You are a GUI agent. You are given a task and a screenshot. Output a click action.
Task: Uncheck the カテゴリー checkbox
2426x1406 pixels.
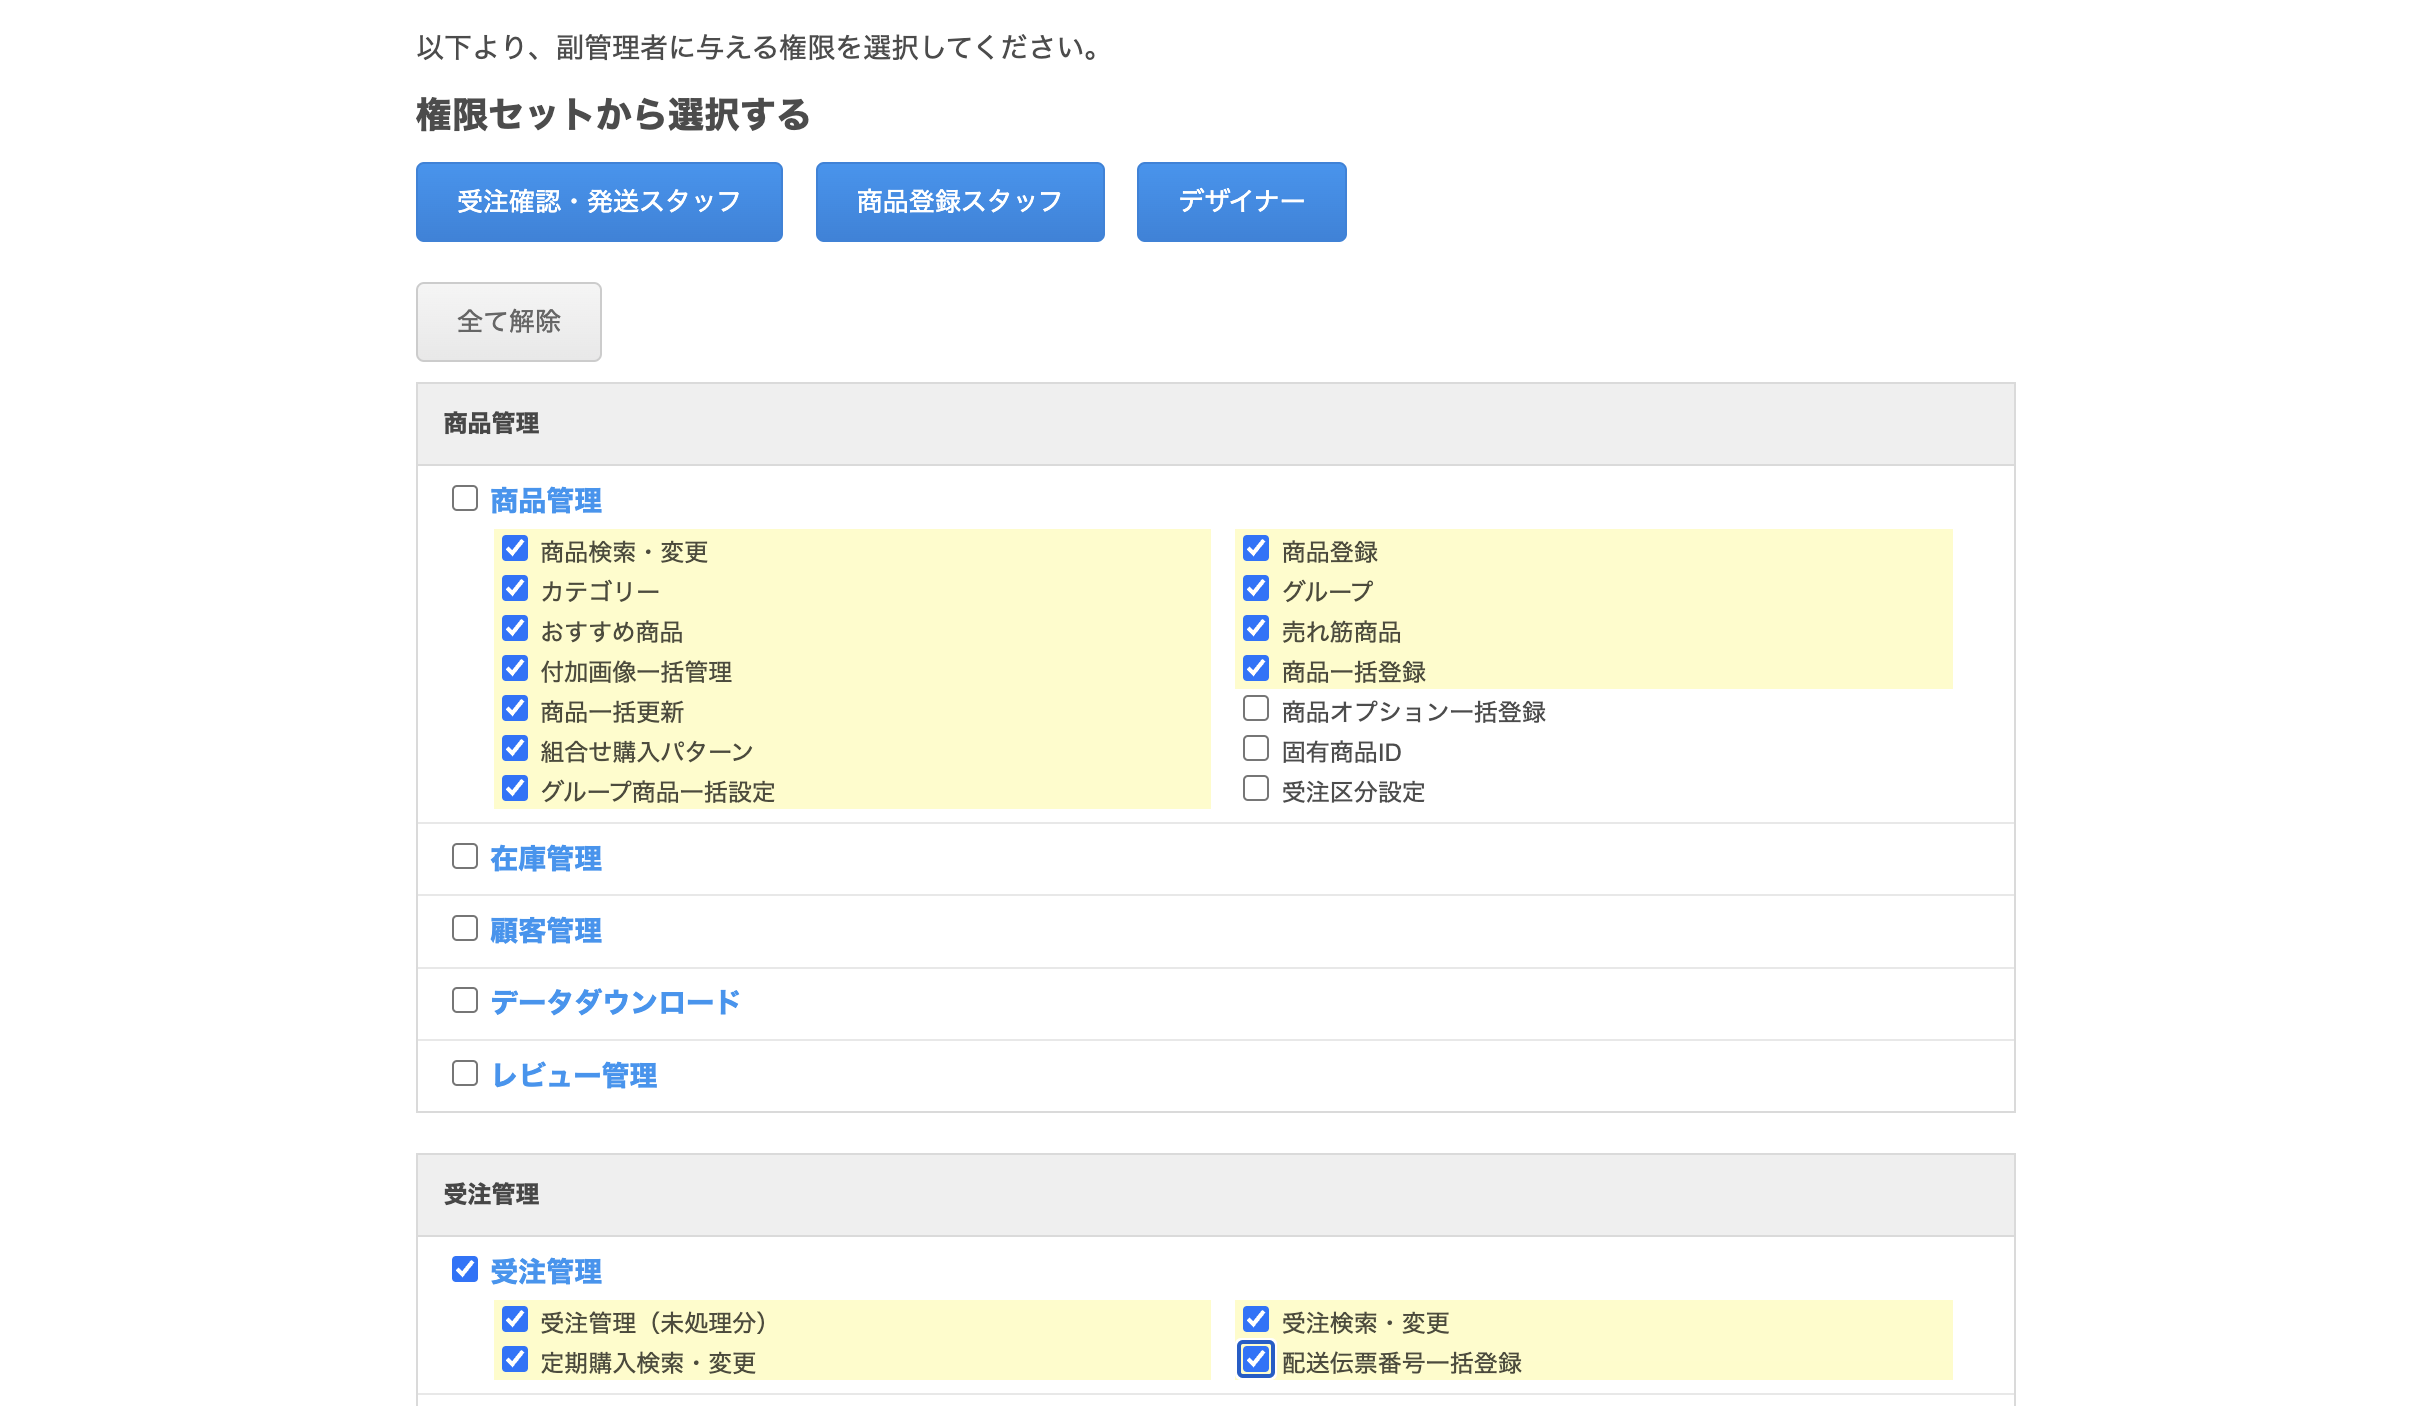515,589
